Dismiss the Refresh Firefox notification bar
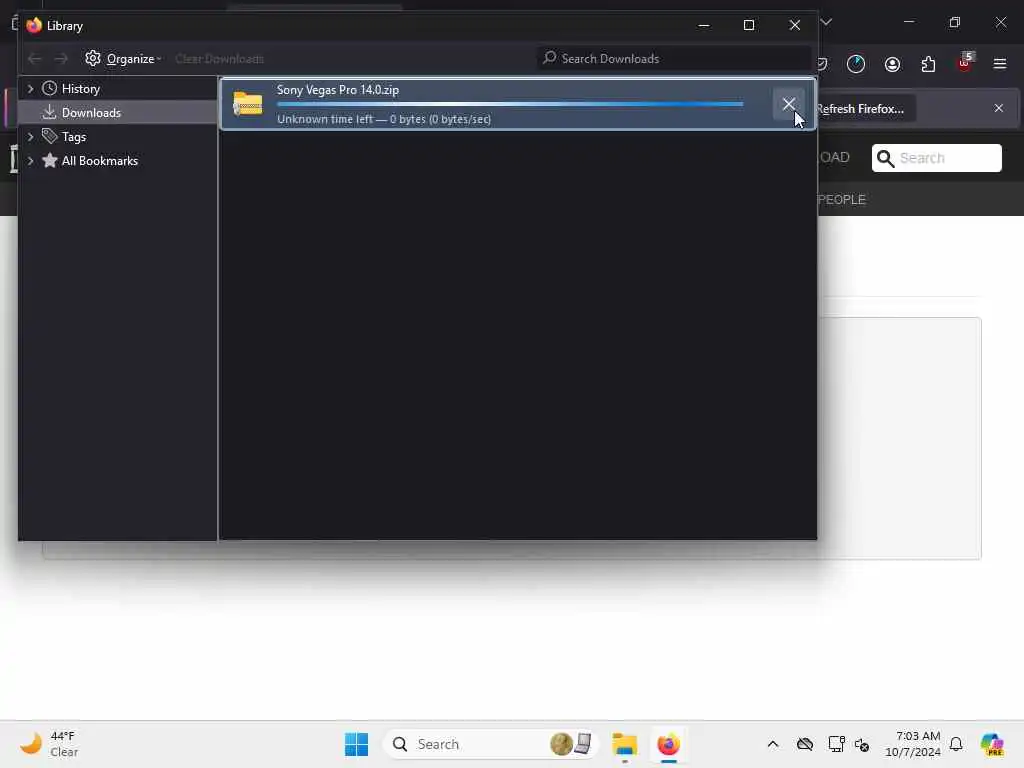Screen dimensions: 1024x768 (x=999, y=108)
